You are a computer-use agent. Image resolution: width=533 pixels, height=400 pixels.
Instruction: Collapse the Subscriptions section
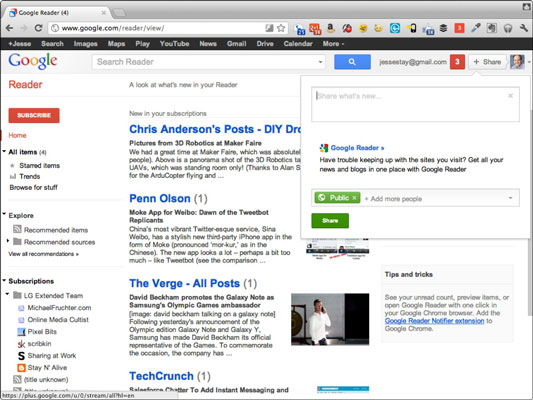click(4, 280)
